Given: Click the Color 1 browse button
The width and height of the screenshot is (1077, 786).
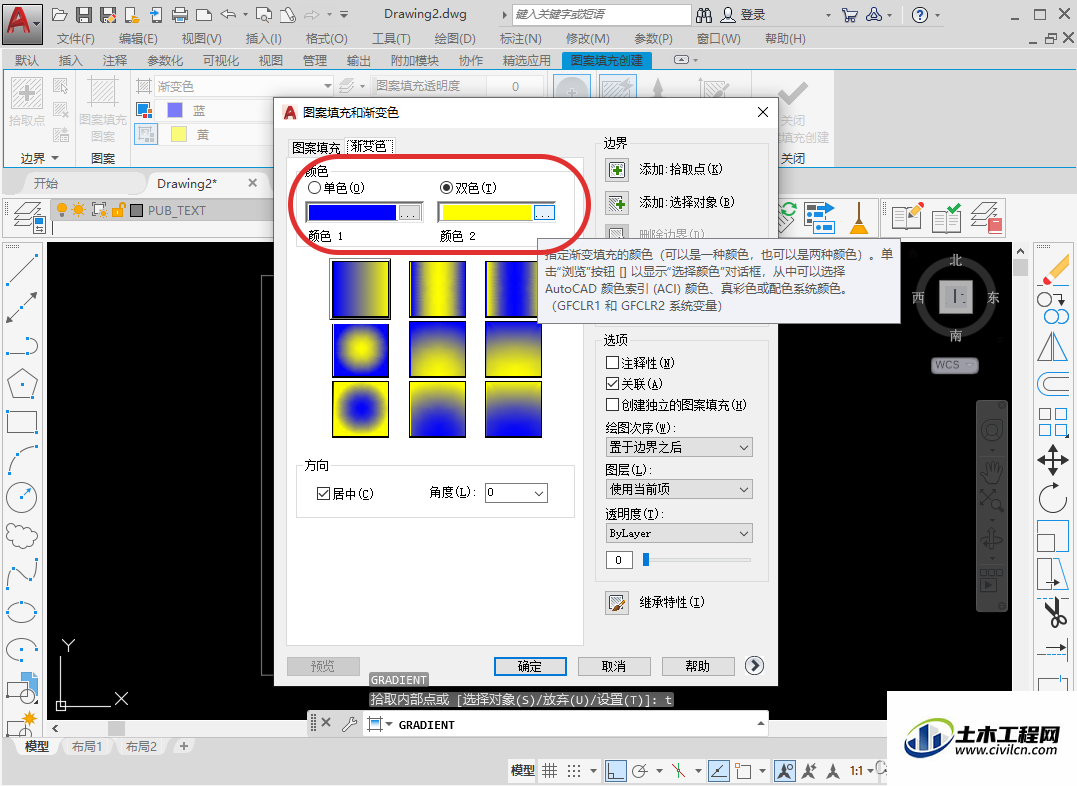Looking at the screenshot, I should pos(409,213).
